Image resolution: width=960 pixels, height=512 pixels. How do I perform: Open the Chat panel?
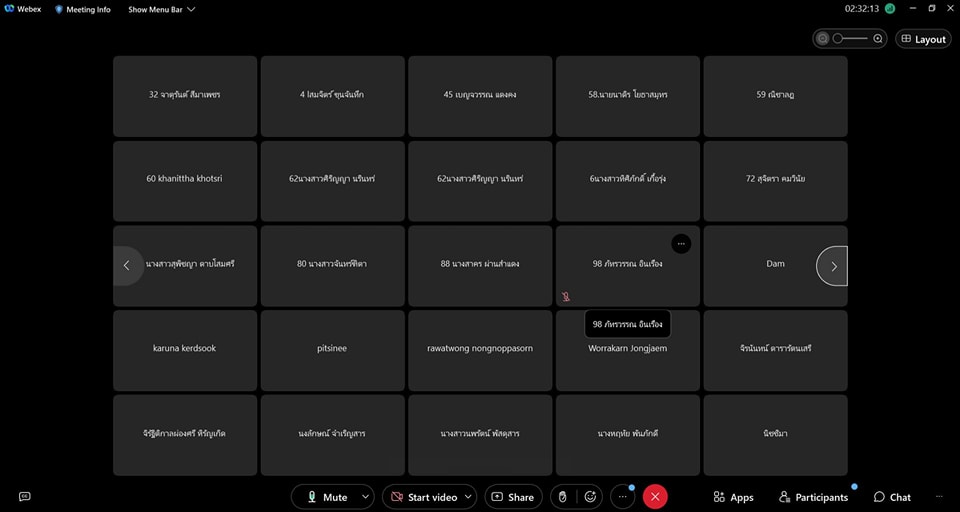click(892, 497)
